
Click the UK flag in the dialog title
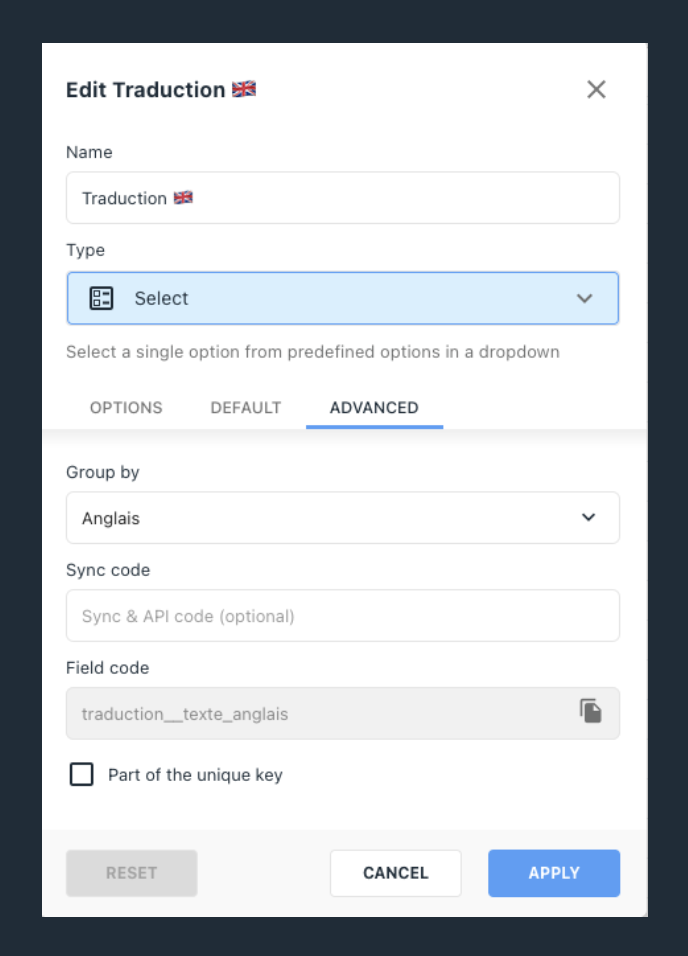pos(244,90)
